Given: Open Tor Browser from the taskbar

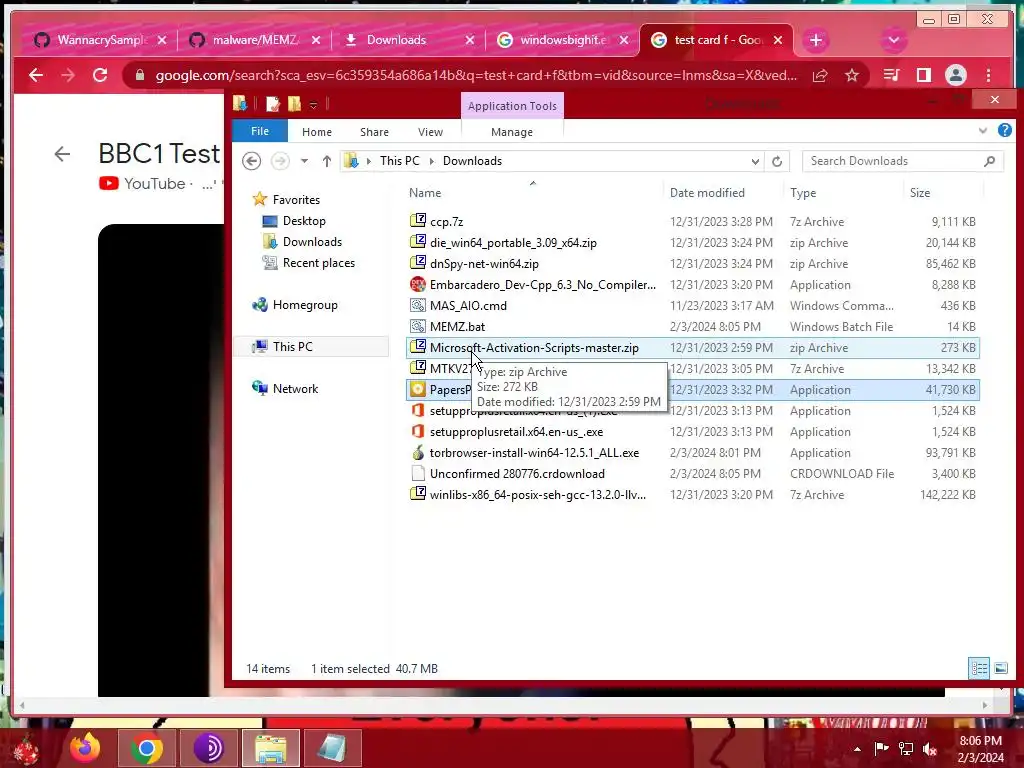Looking at the screenshot, I should (x=209, y=748).
